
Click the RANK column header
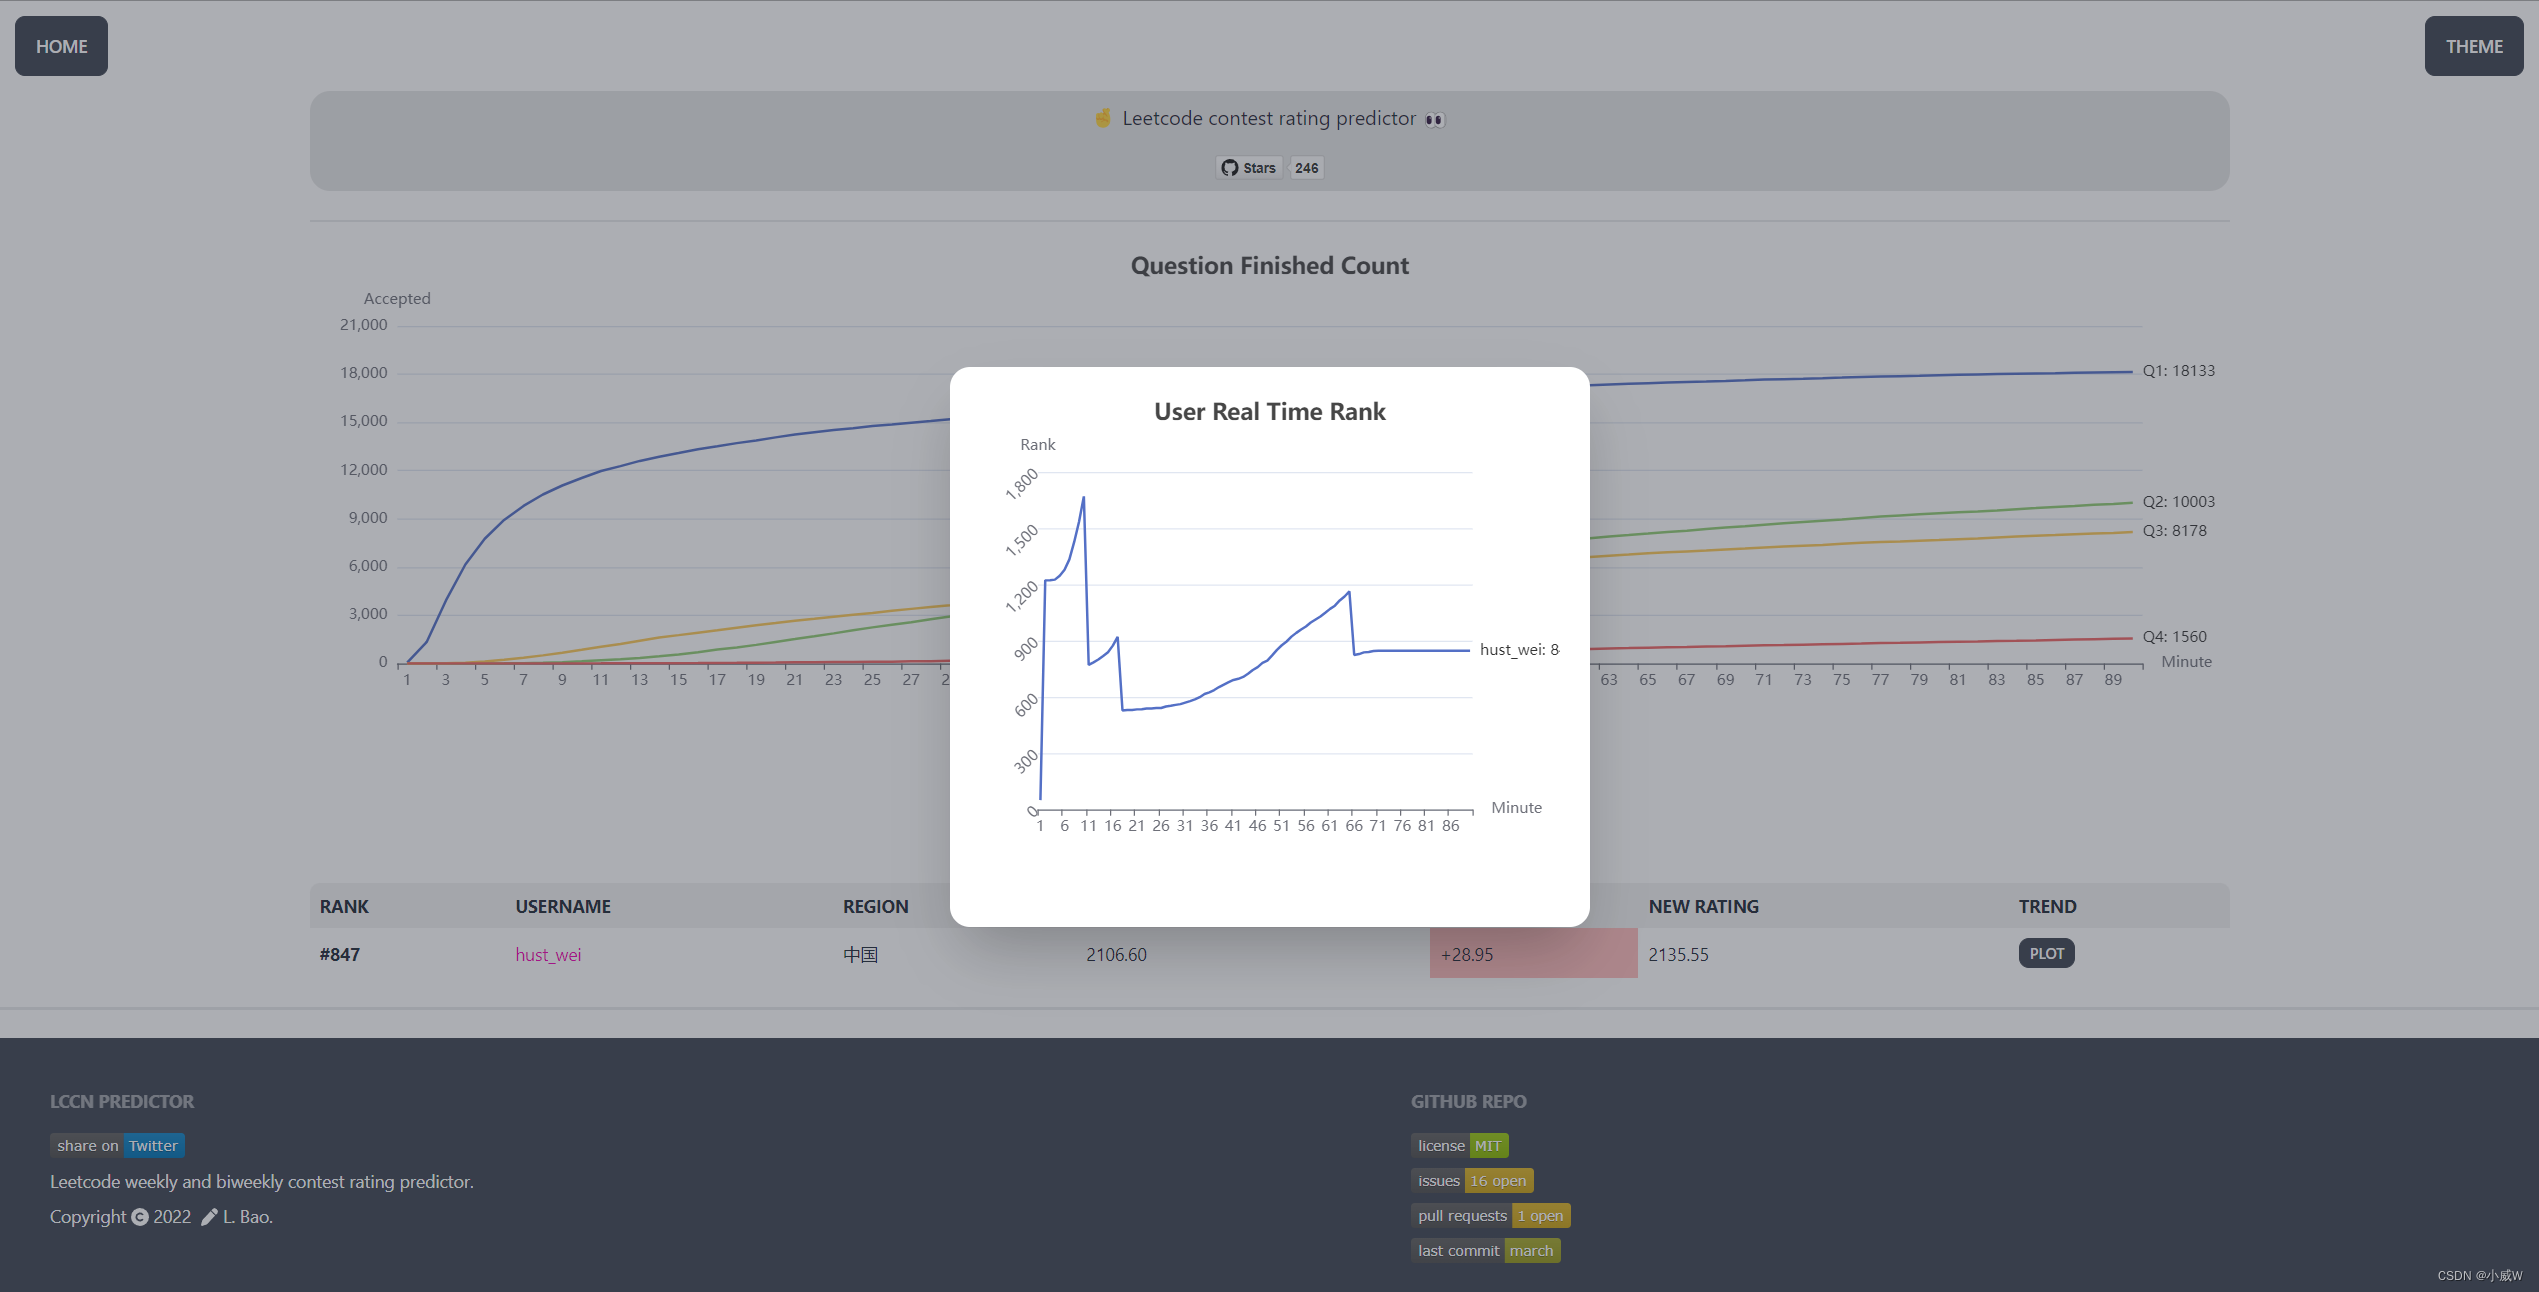click(344, 906)
